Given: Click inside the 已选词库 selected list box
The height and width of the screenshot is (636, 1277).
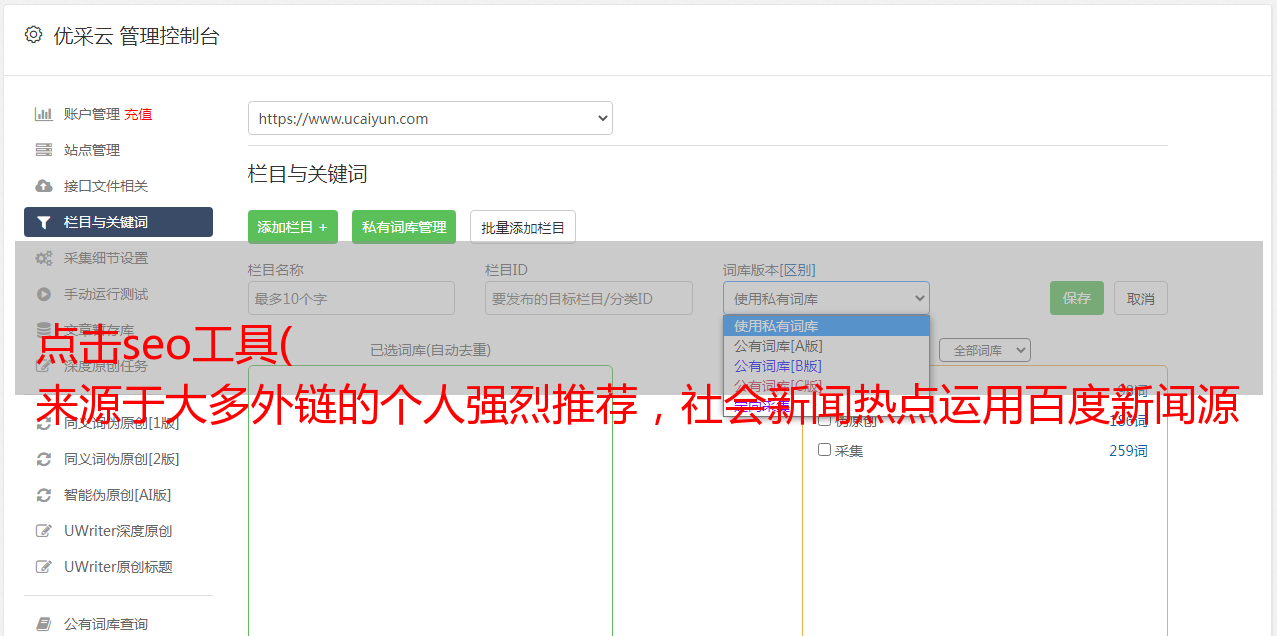Looking at the screenshot, I should point(430,500).
